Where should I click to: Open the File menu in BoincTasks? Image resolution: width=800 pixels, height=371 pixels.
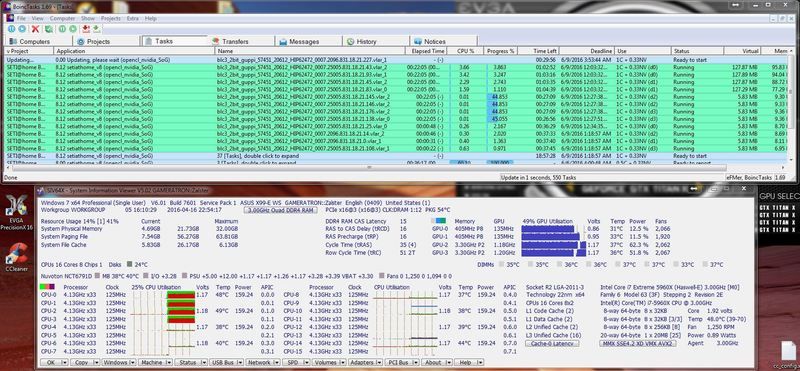click(21, 18)
